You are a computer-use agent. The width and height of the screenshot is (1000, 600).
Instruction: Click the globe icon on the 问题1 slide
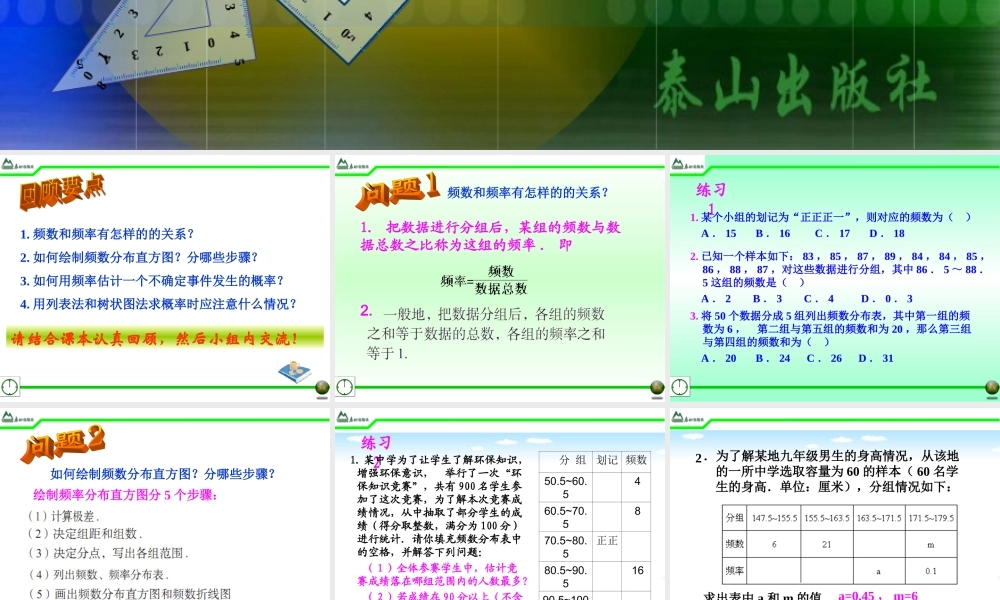[657, 388]
